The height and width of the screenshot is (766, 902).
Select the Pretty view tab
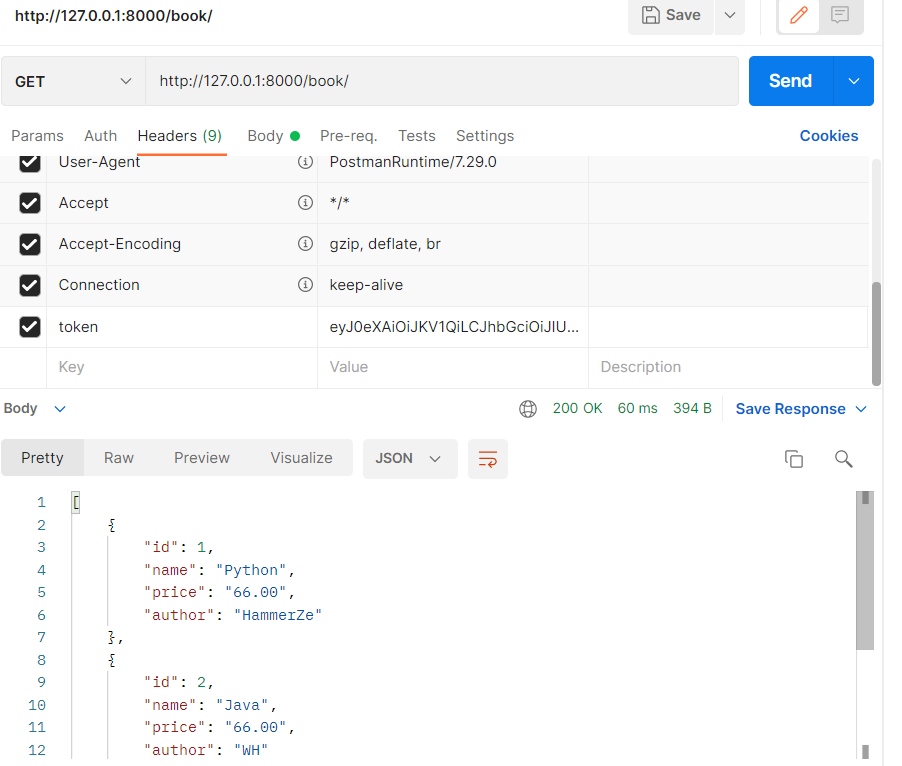pos(43,458)
